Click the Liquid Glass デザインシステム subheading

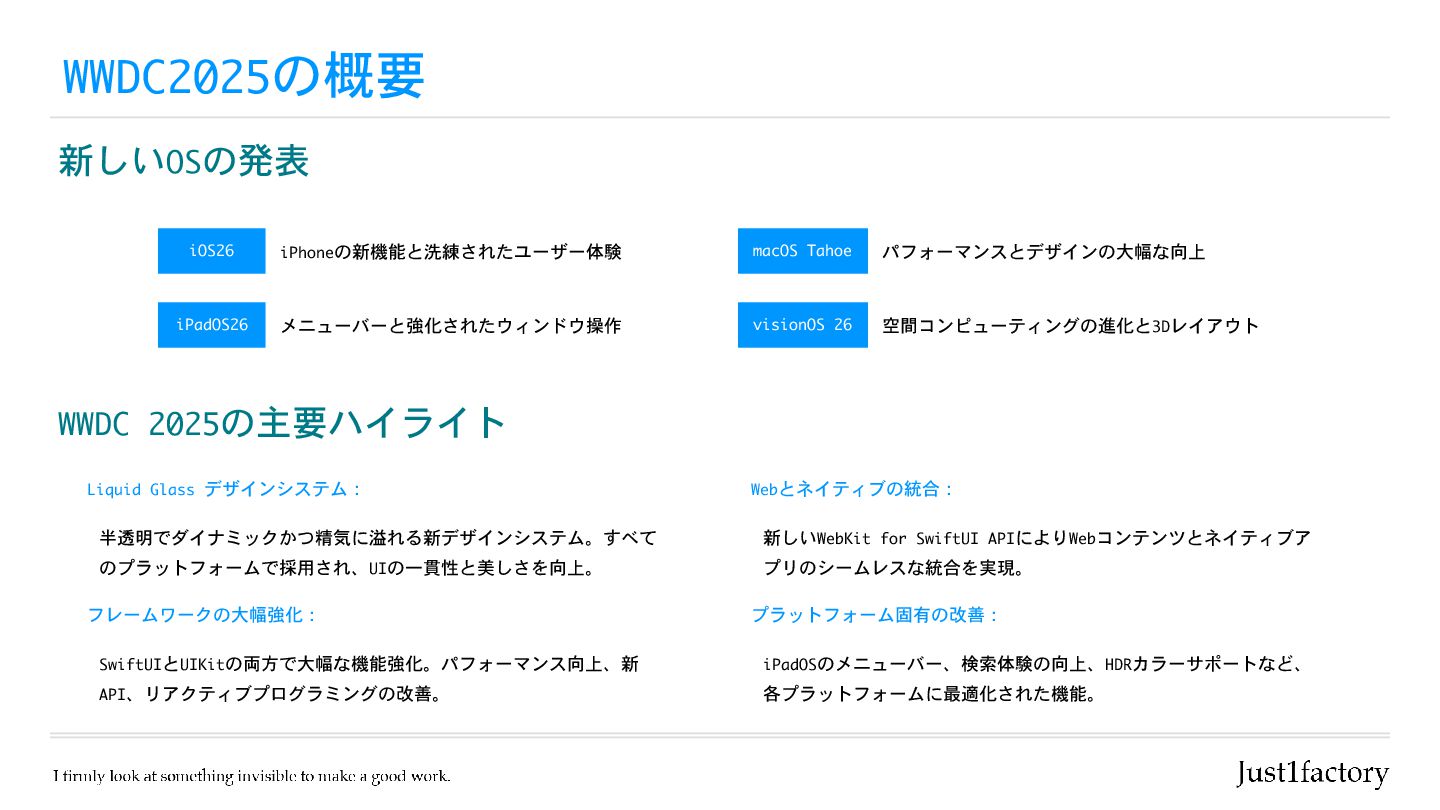coord(224,489)
